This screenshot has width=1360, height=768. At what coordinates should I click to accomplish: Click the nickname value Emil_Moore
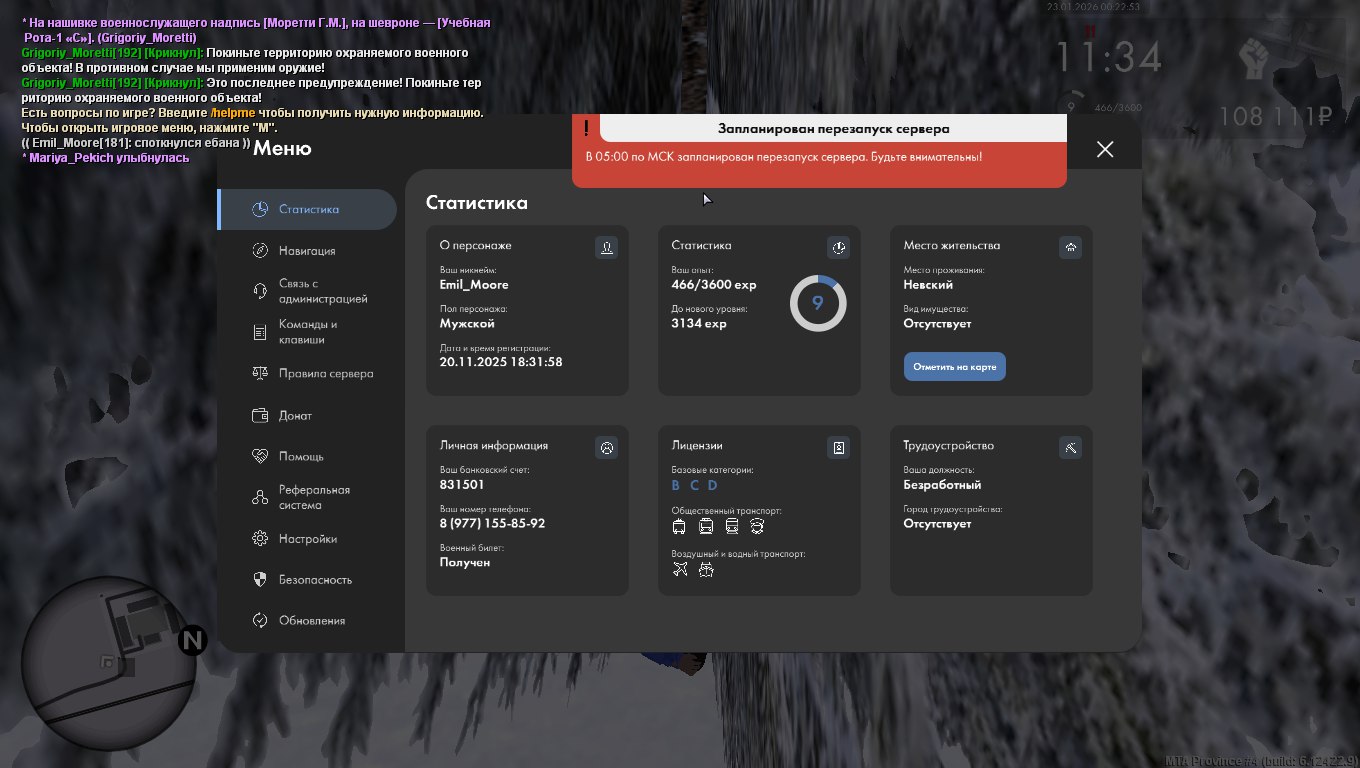[474, 285]
